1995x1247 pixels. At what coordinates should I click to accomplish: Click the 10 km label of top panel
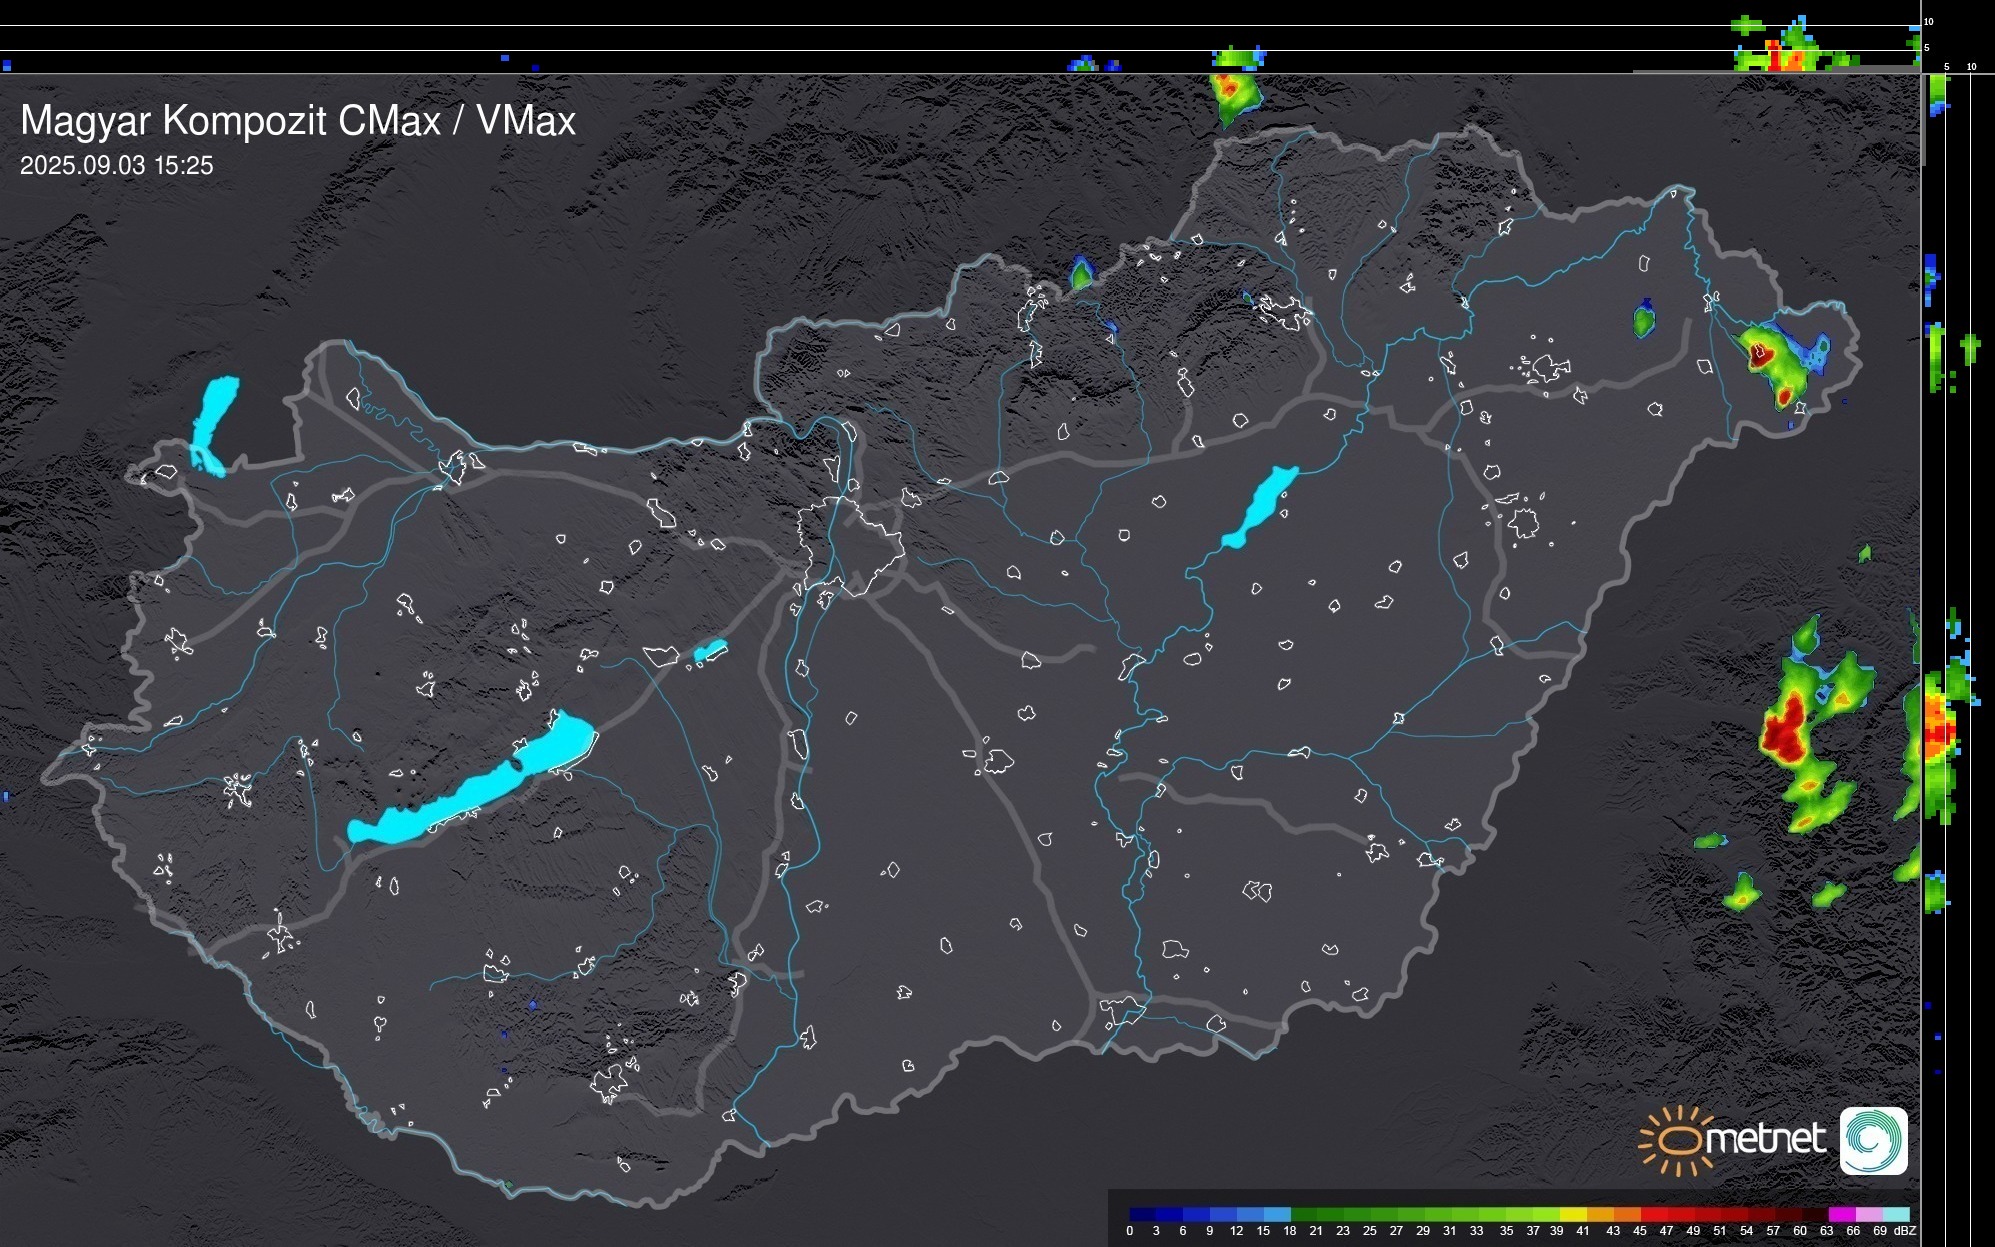1929,21
